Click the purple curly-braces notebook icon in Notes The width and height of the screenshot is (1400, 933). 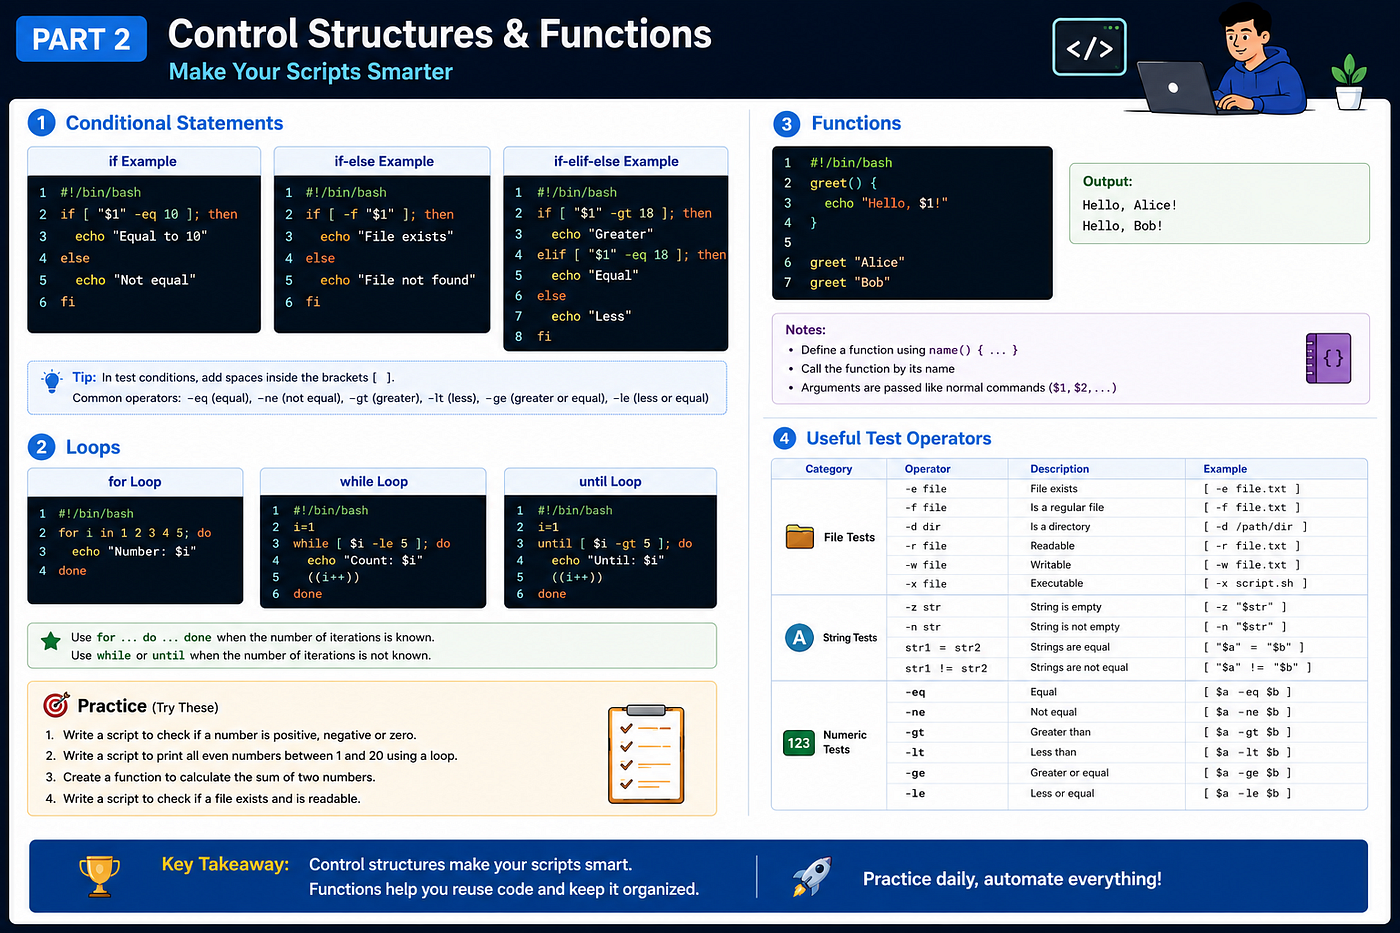point(1329,358)
